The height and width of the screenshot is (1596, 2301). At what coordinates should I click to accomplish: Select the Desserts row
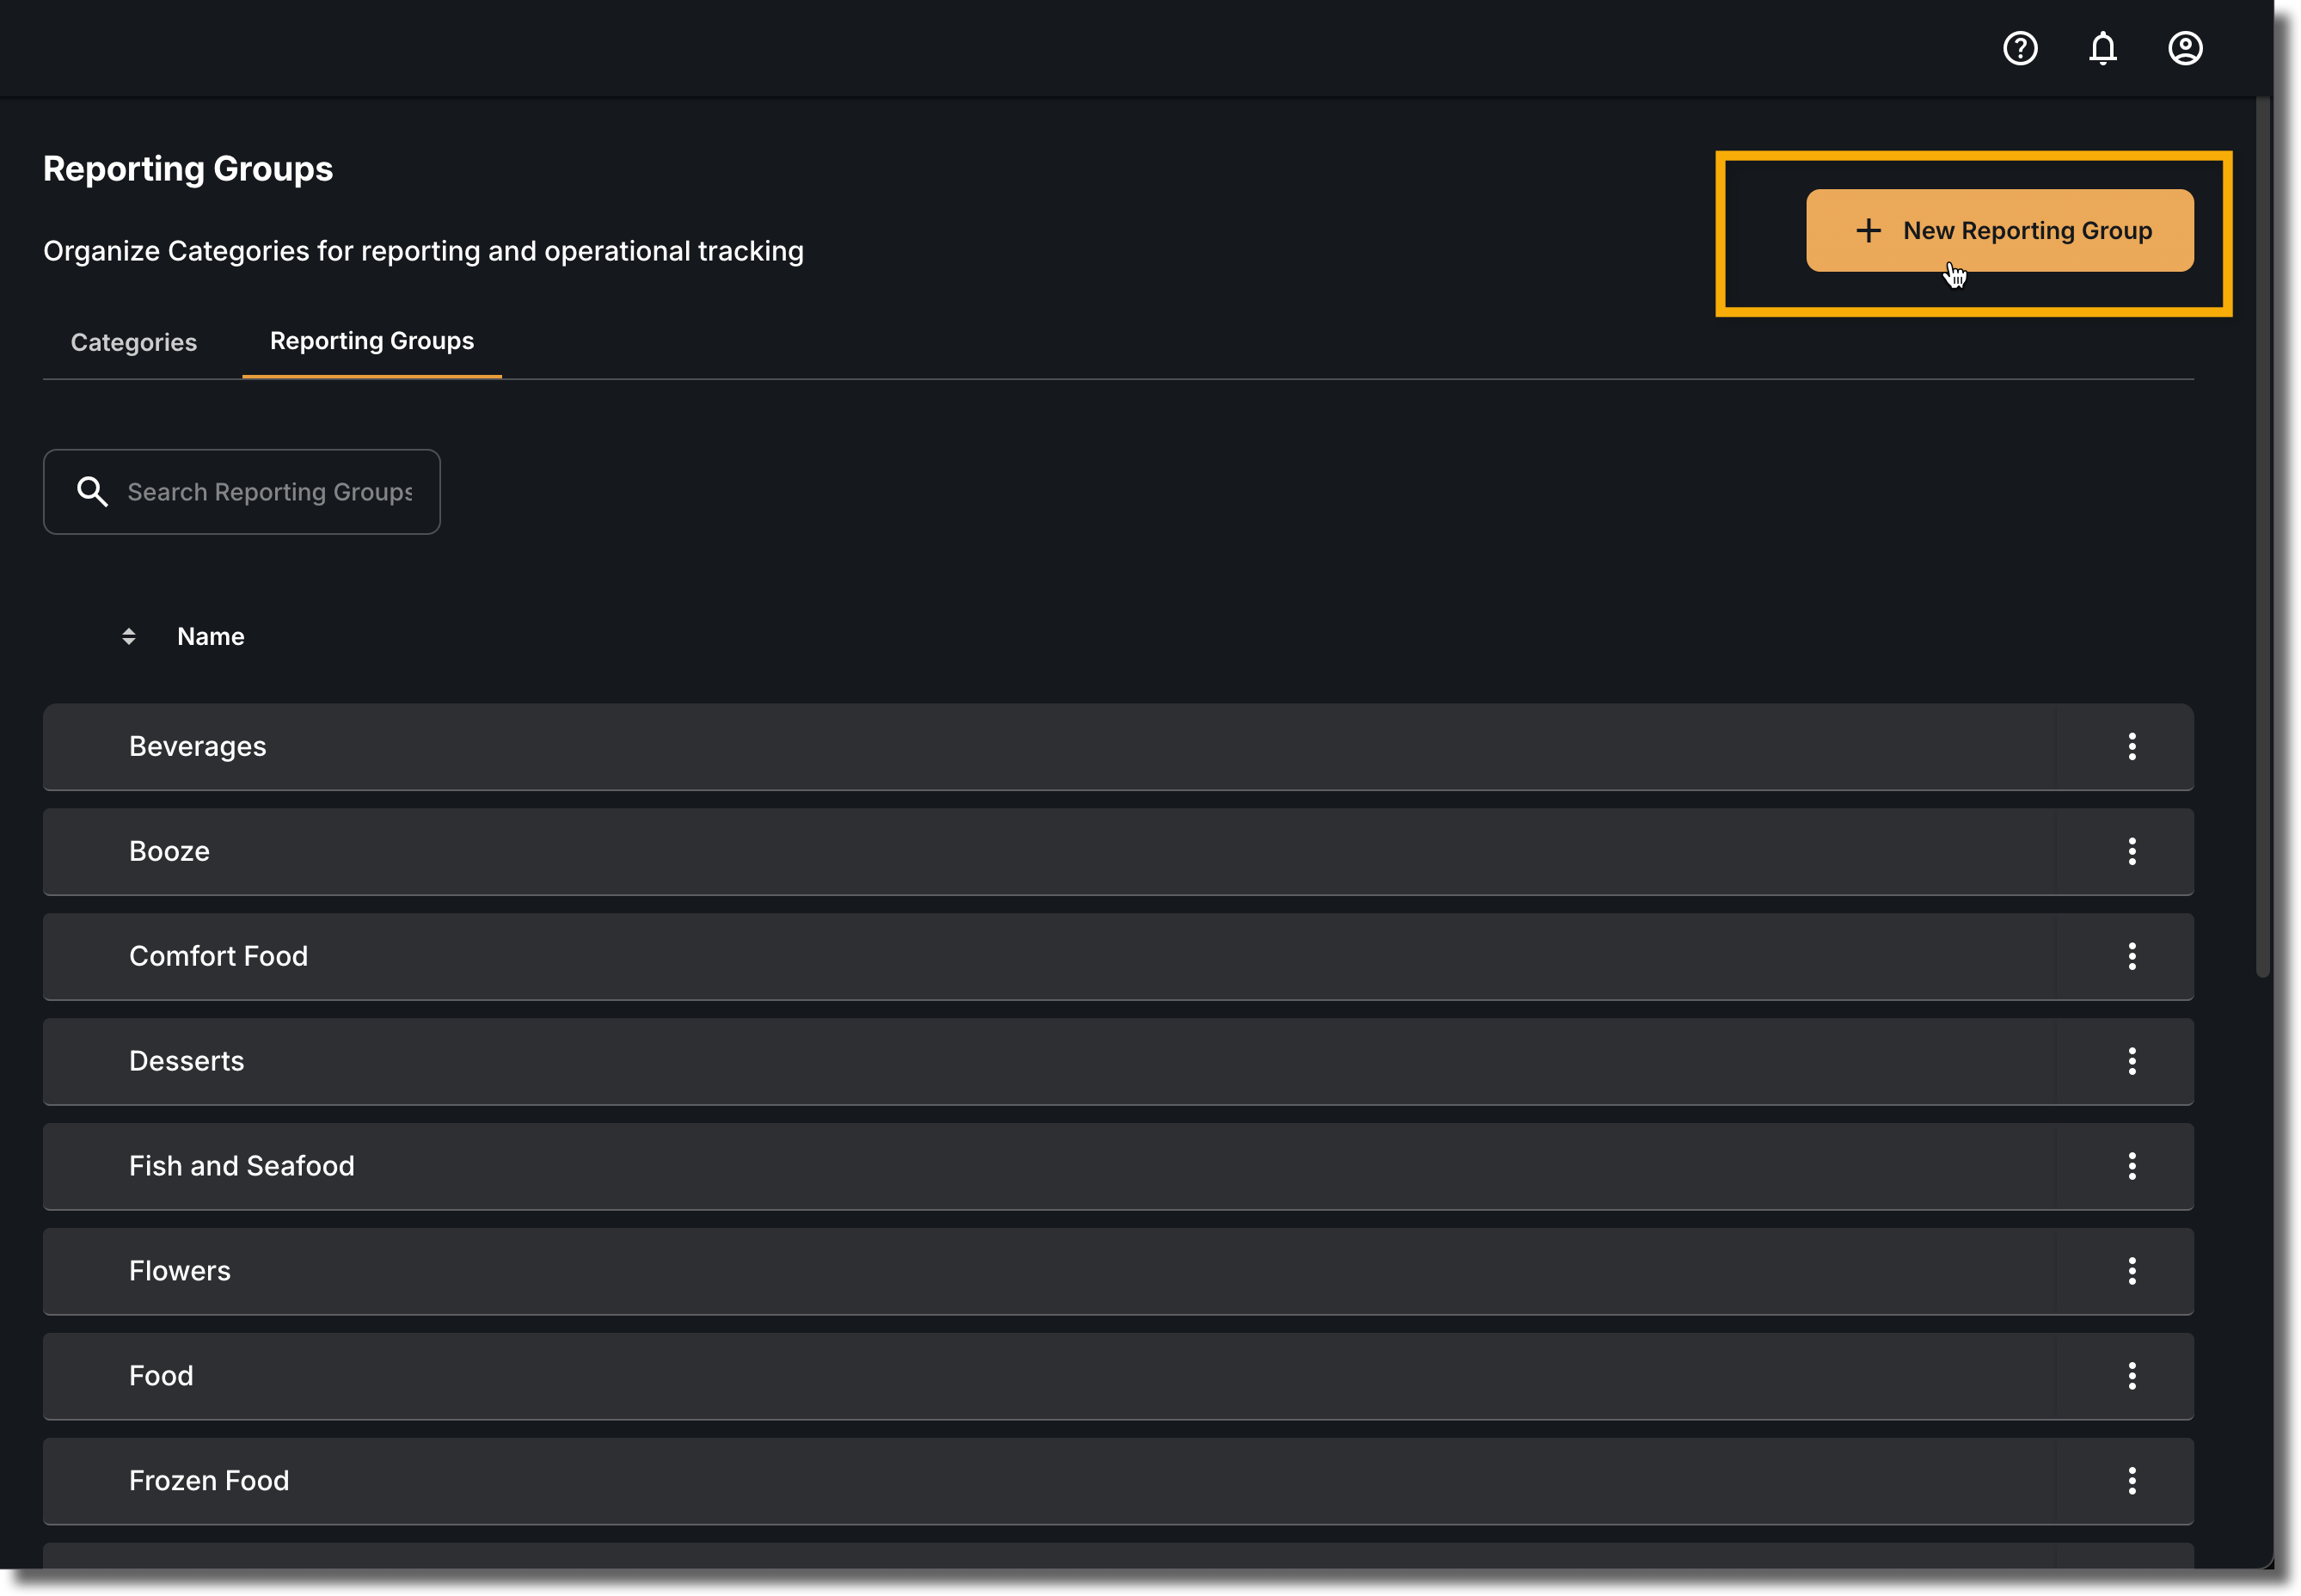click(x=1118, y=1061)
